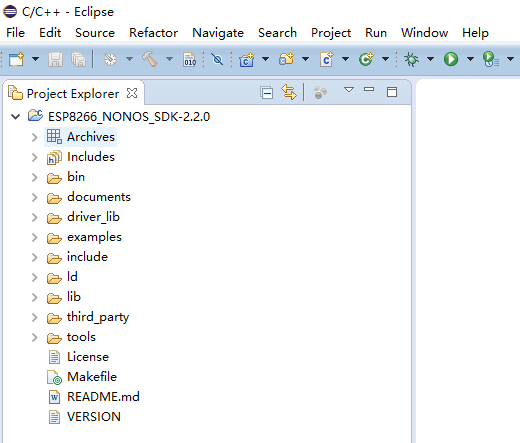
Task: Click the Debug bug icon
Action: pyautogui.click(x=411, y=59)
